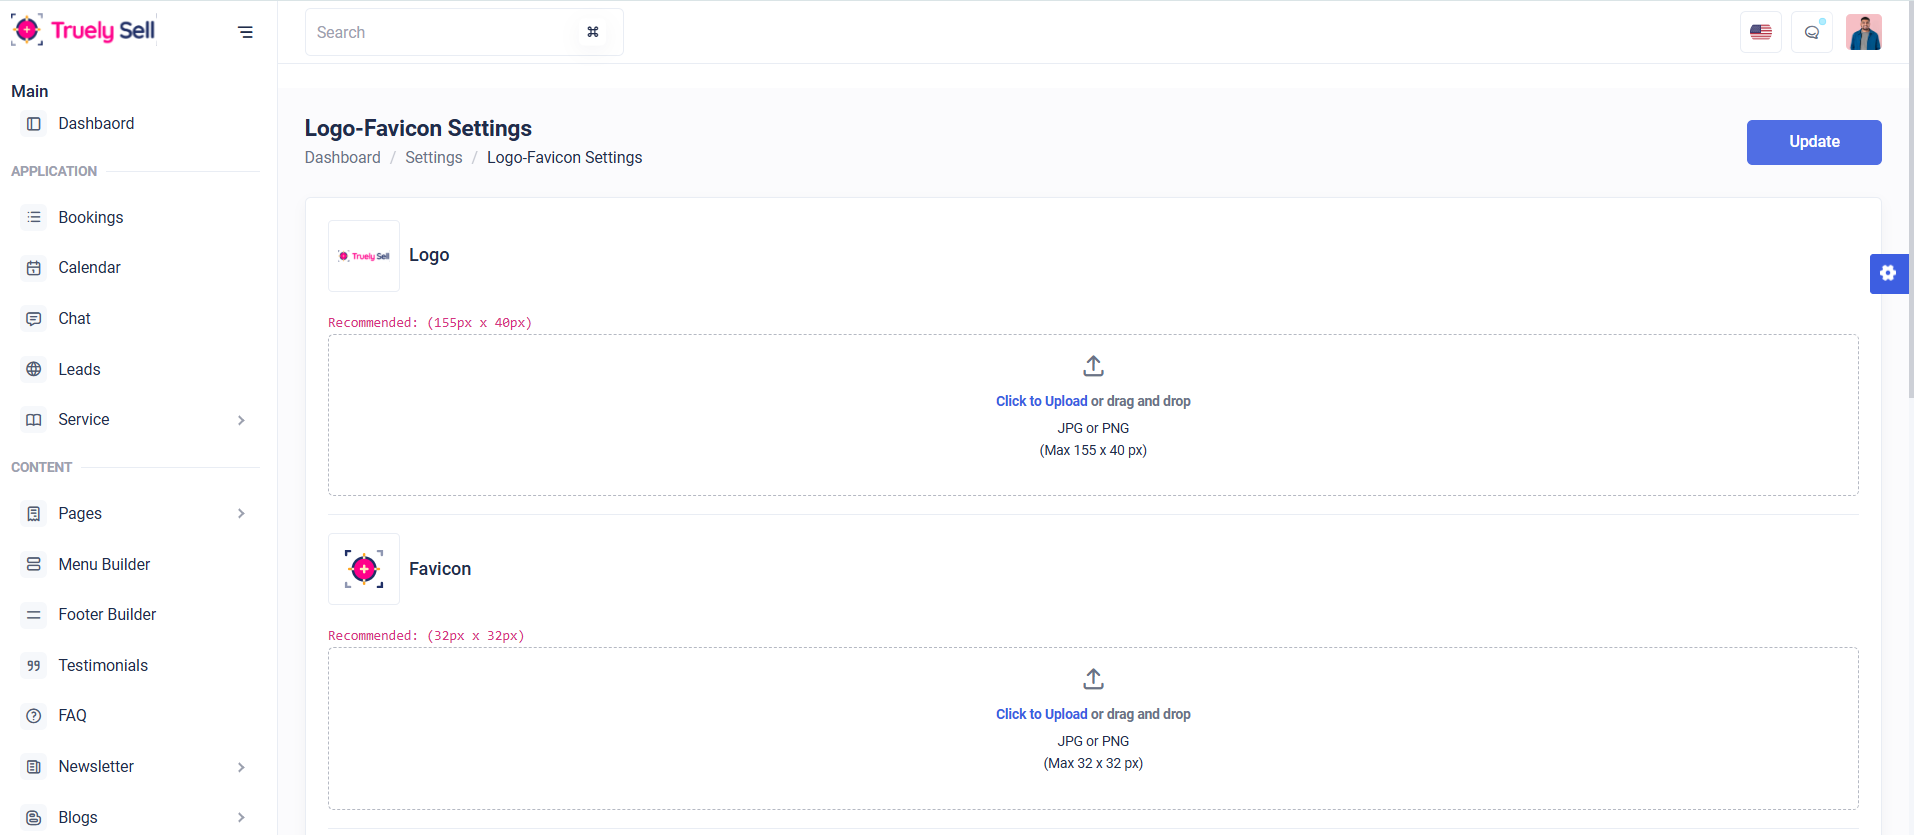
Task: Expand the Service submenu
Action: tap(241, 420)
